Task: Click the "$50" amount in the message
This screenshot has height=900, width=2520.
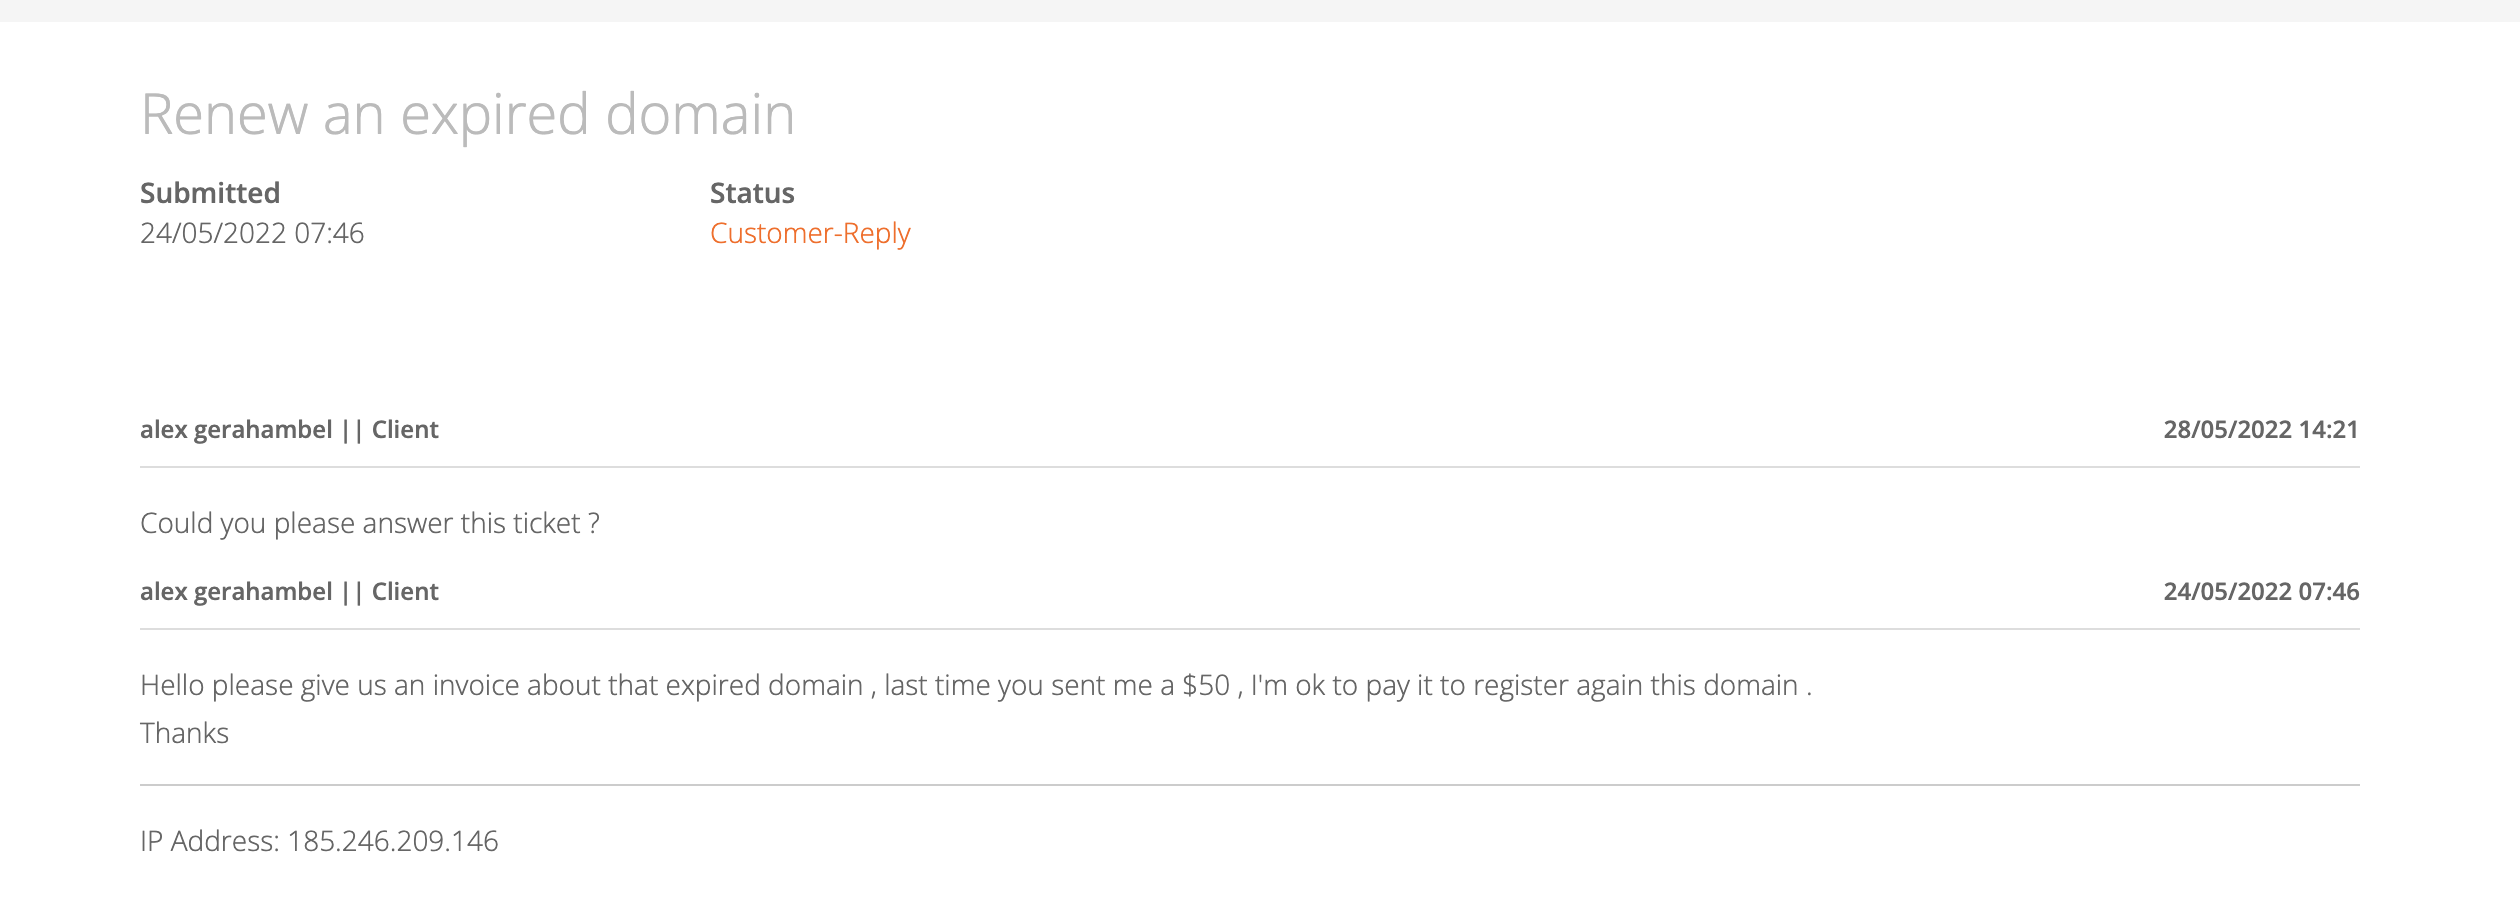Action: coord(1206,686)
